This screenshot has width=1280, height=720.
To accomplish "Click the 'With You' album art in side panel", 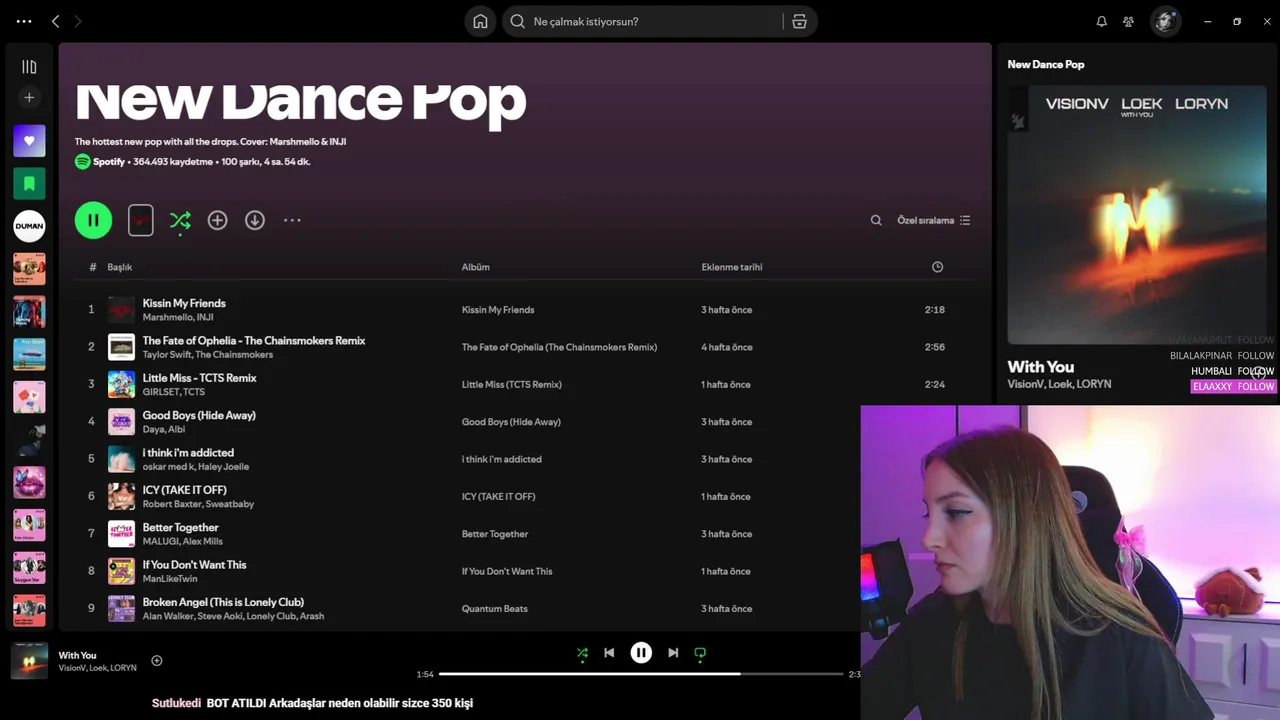I will [x=1137, y=215].
